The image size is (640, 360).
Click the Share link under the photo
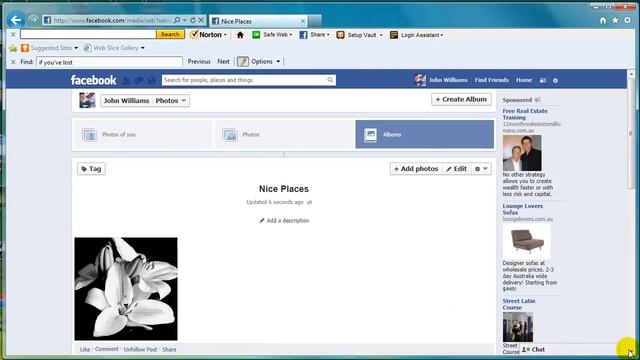pyautogui.click(x=169, y=349)
